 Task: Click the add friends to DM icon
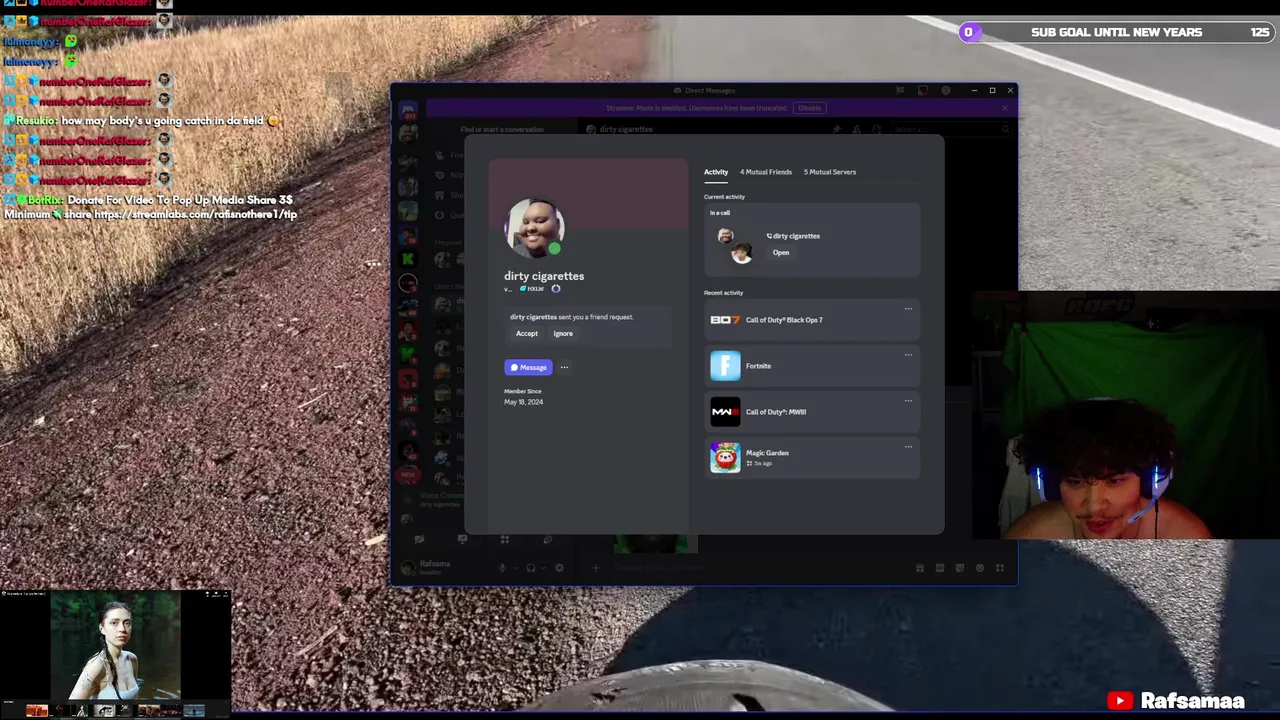click(x=857, y=129)
